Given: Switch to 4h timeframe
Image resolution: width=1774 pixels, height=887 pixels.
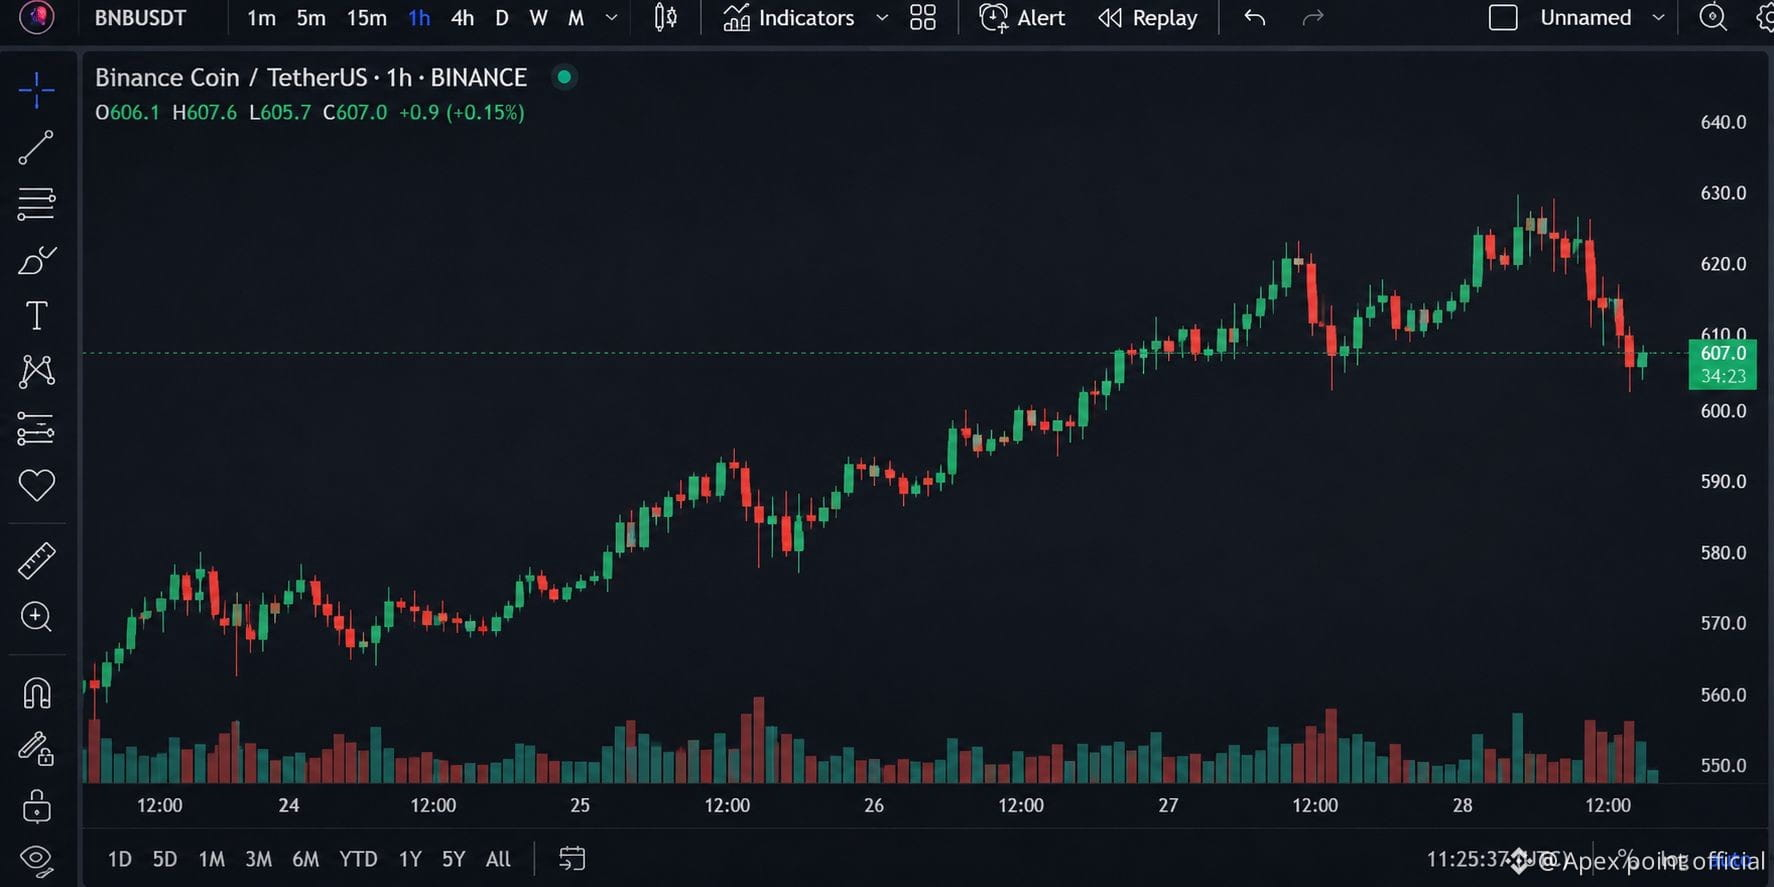Looking at the screenshot, I should (462, 18).
